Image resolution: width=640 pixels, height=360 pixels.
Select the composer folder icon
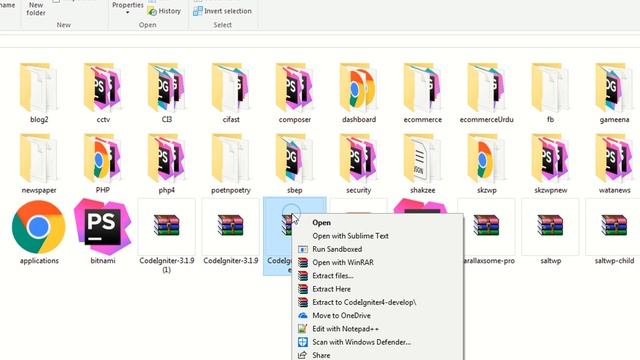[x=295, y=87]
